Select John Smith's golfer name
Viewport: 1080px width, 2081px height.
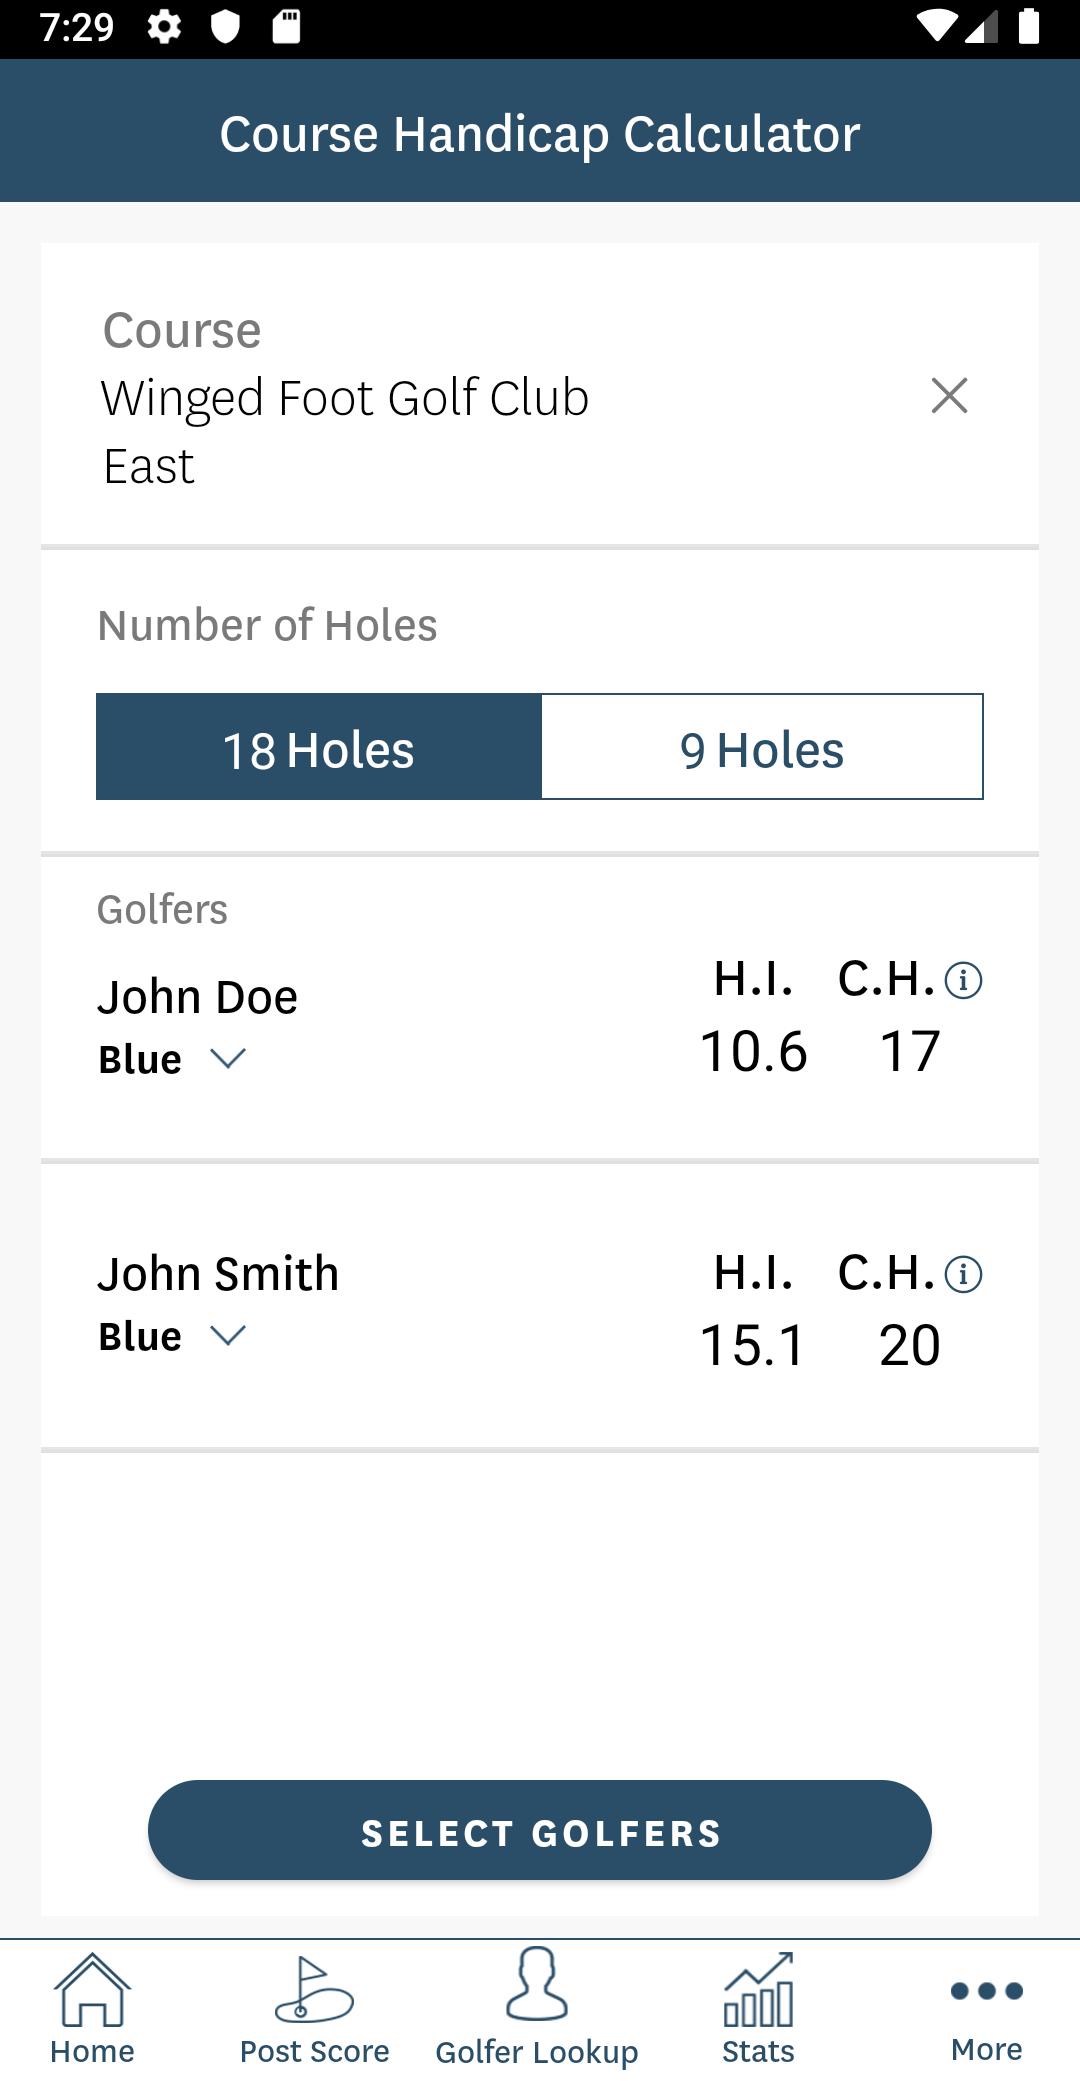point(218,1274)
